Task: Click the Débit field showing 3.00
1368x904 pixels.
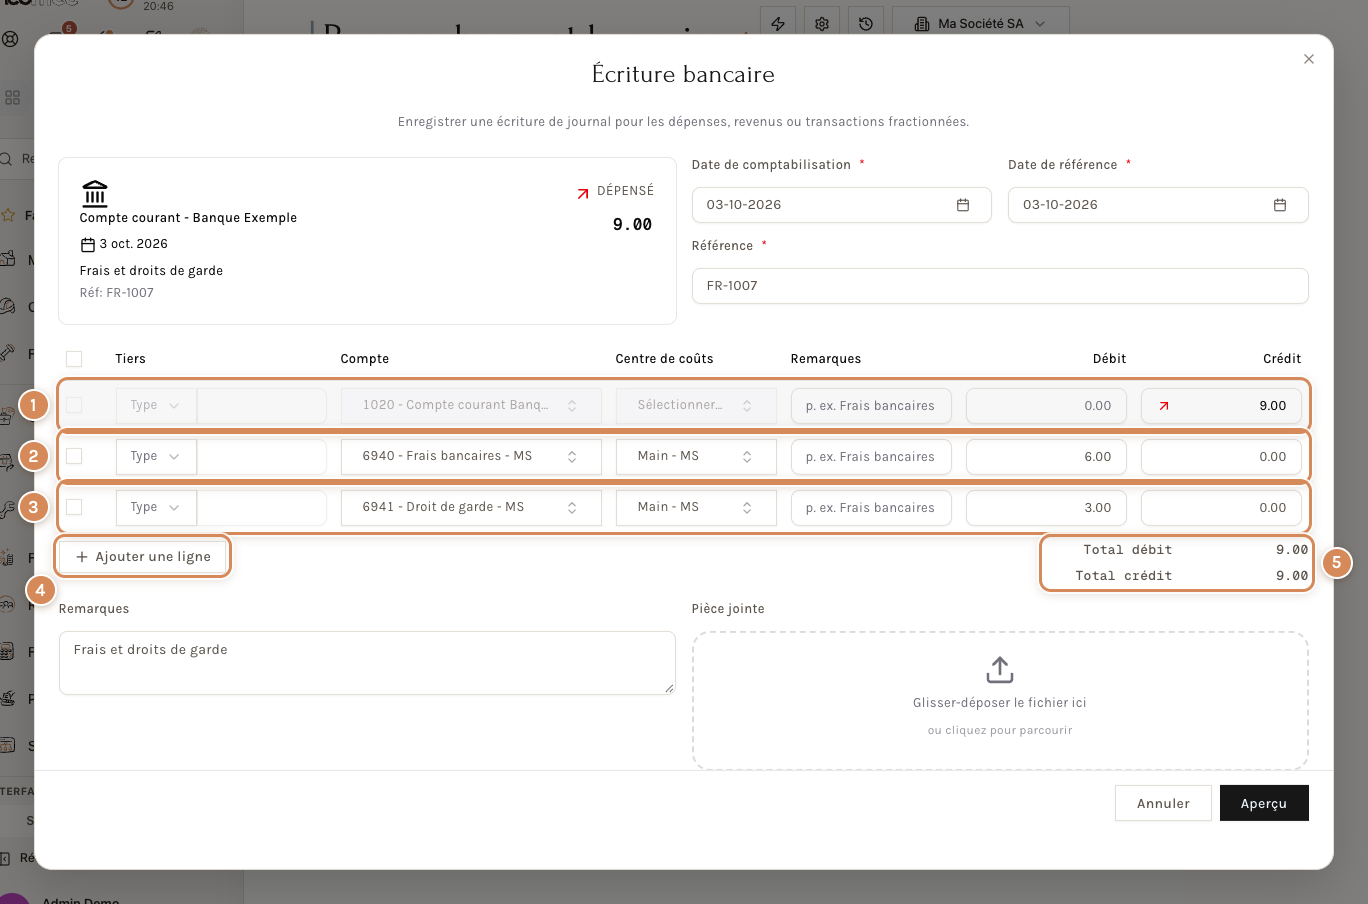Action: 1046,508
